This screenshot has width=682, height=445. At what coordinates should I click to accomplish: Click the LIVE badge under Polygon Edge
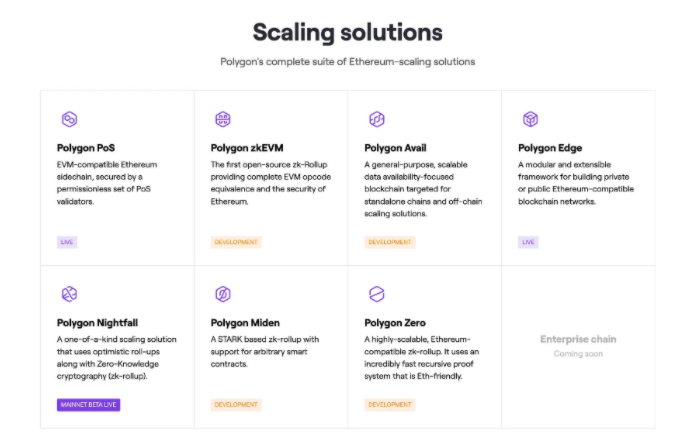point(528,242)
